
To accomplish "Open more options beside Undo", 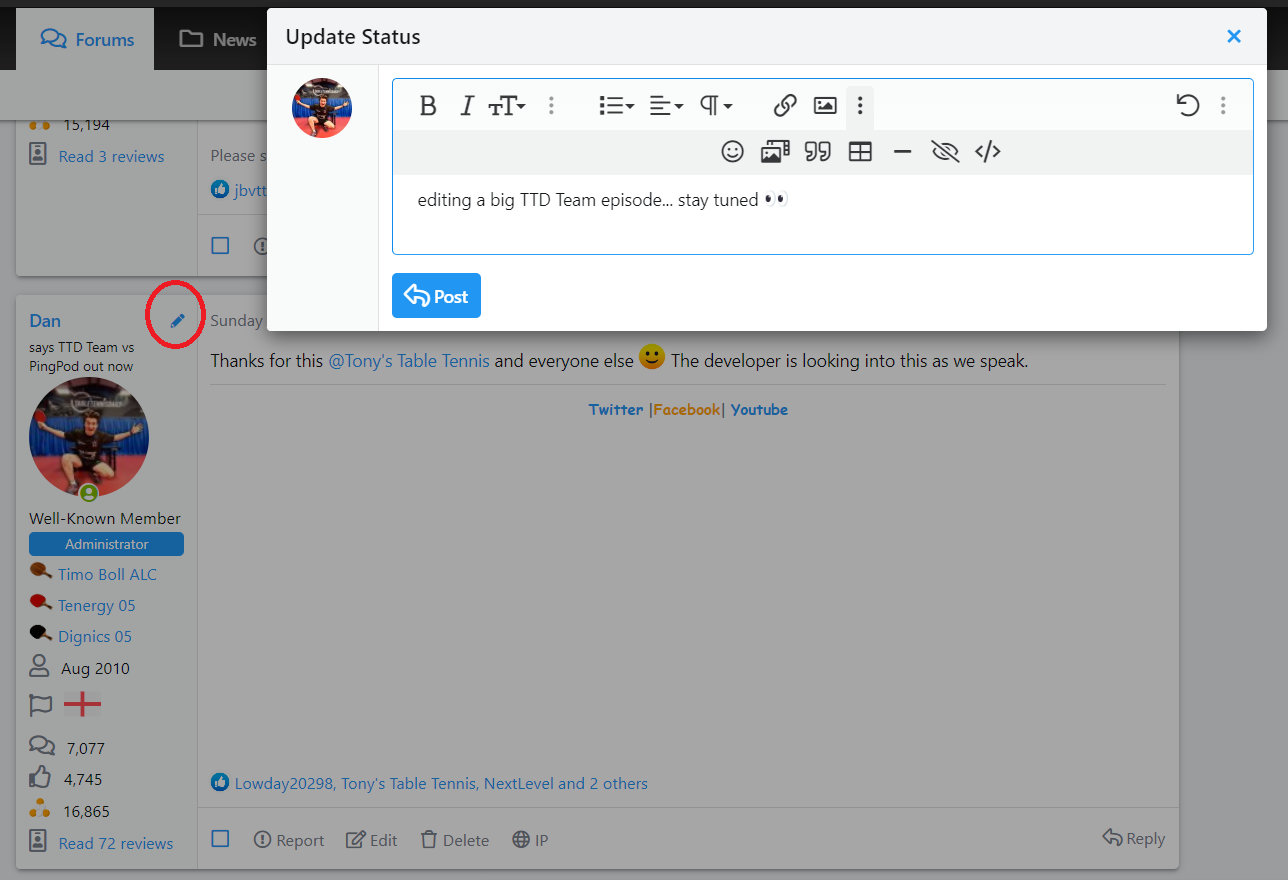I will 1223,105.
